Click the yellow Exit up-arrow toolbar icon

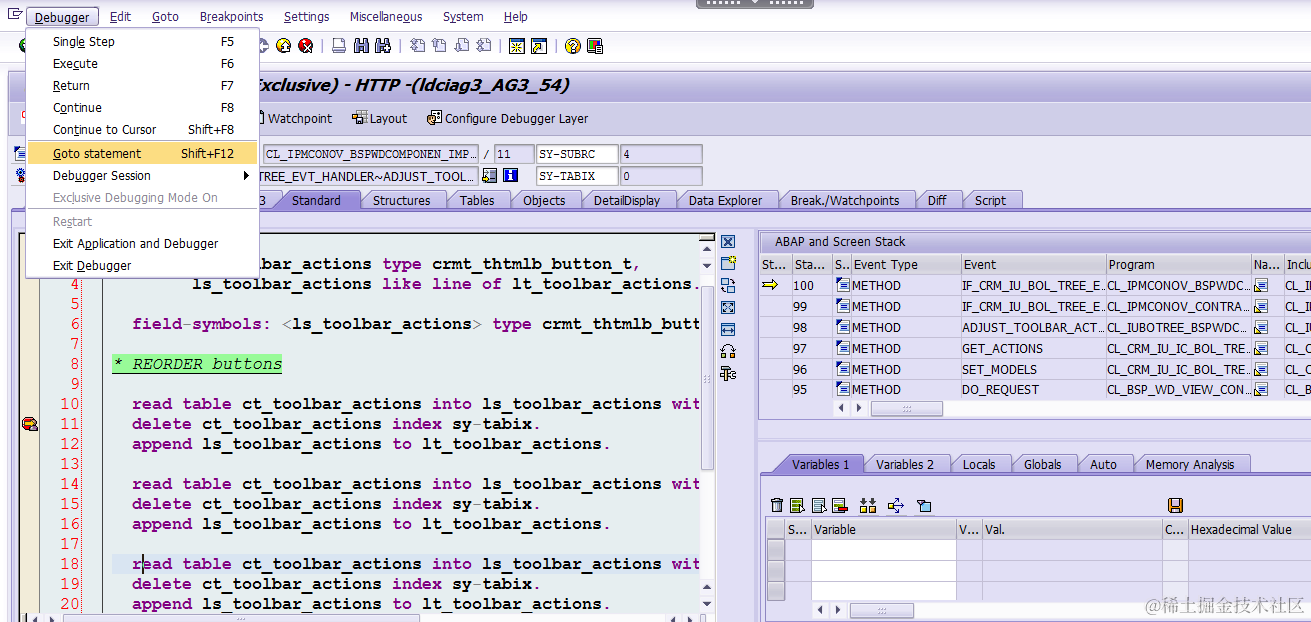tap(283, 46)
